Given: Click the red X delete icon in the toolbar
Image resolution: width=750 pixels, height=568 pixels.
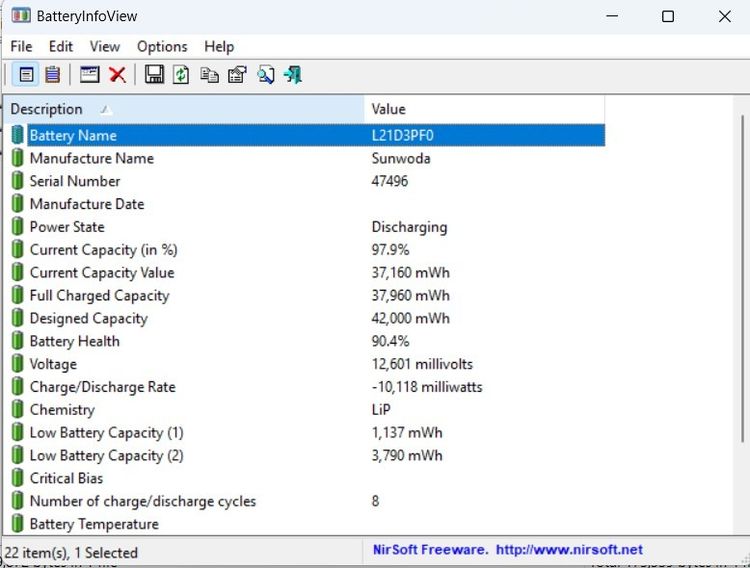Looking at the screenshot, I should tap(117, 75).
